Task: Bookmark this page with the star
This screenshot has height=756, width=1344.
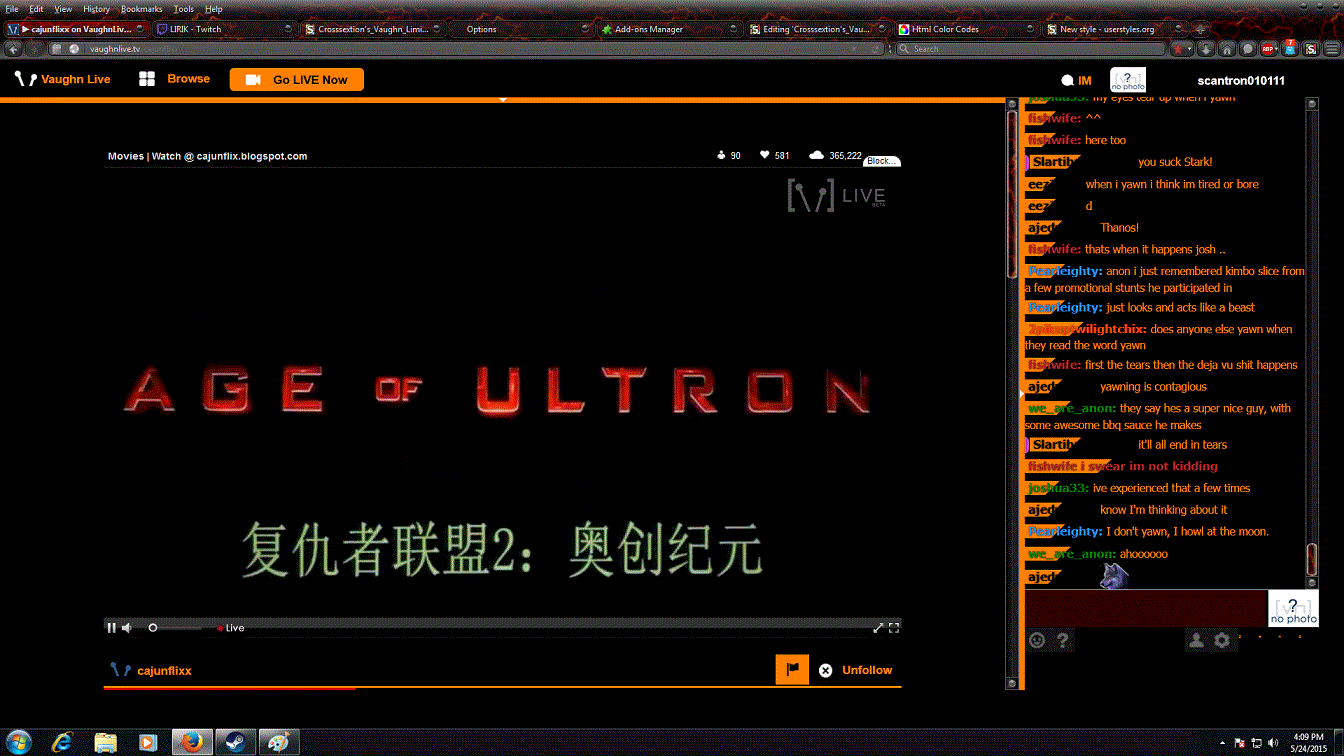Action: click(1177, 49)
